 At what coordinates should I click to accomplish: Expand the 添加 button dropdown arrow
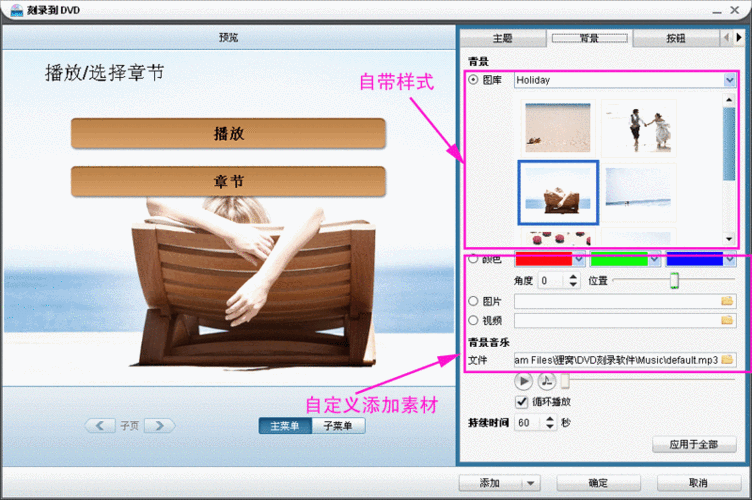(530, 483)
